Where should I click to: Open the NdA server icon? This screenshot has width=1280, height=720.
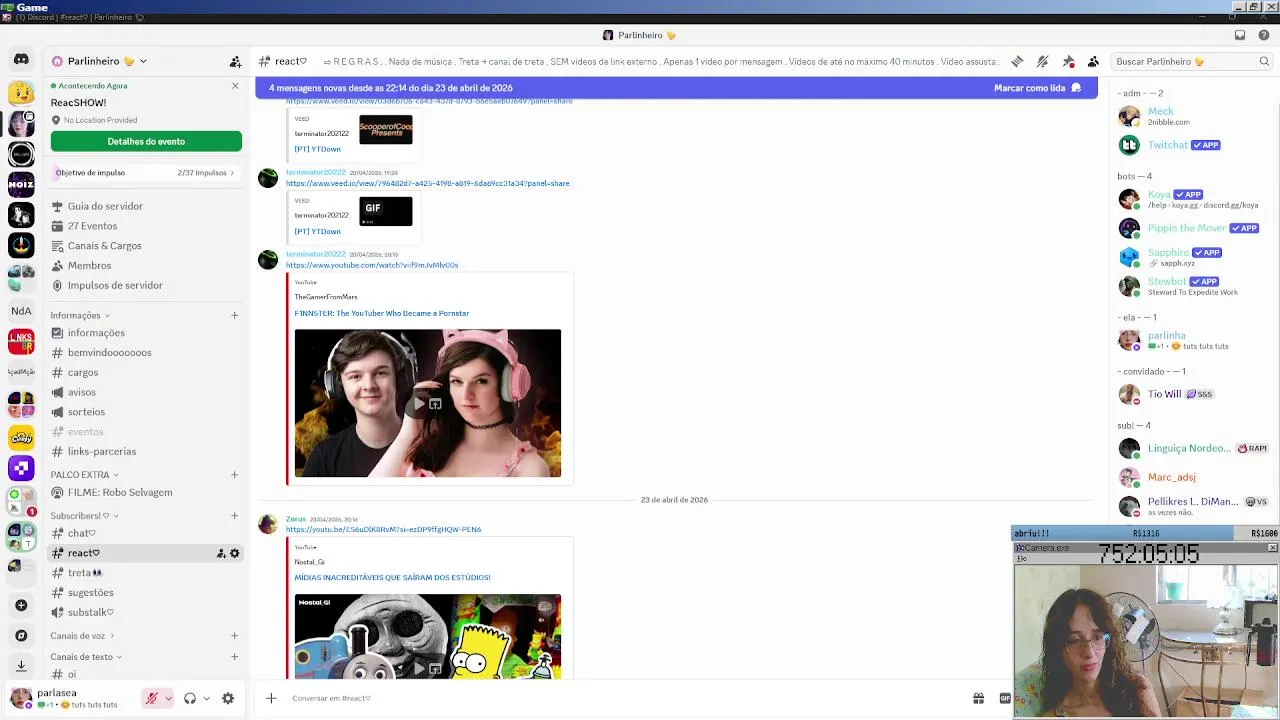[x=21, y=311]
